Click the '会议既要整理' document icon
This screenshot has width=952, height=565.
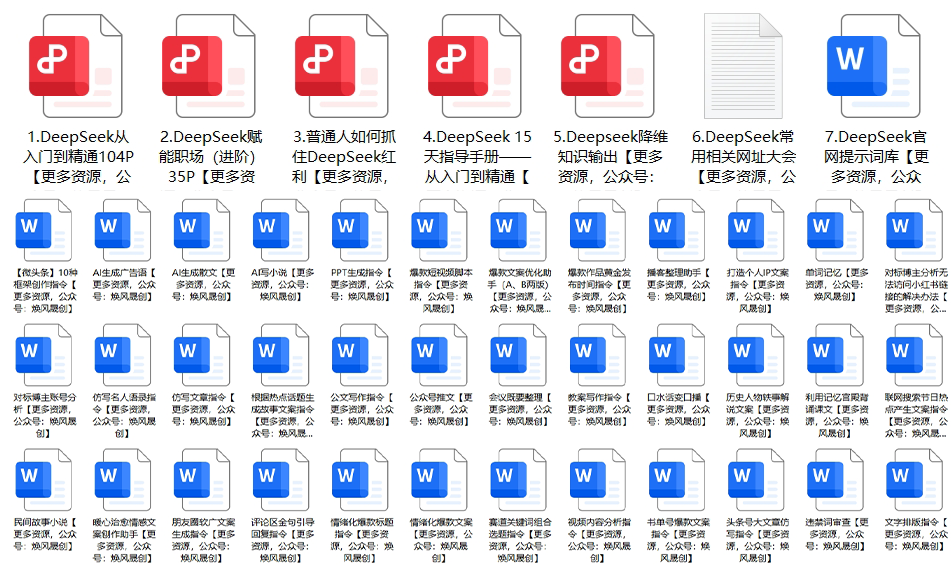coord(516,354)
